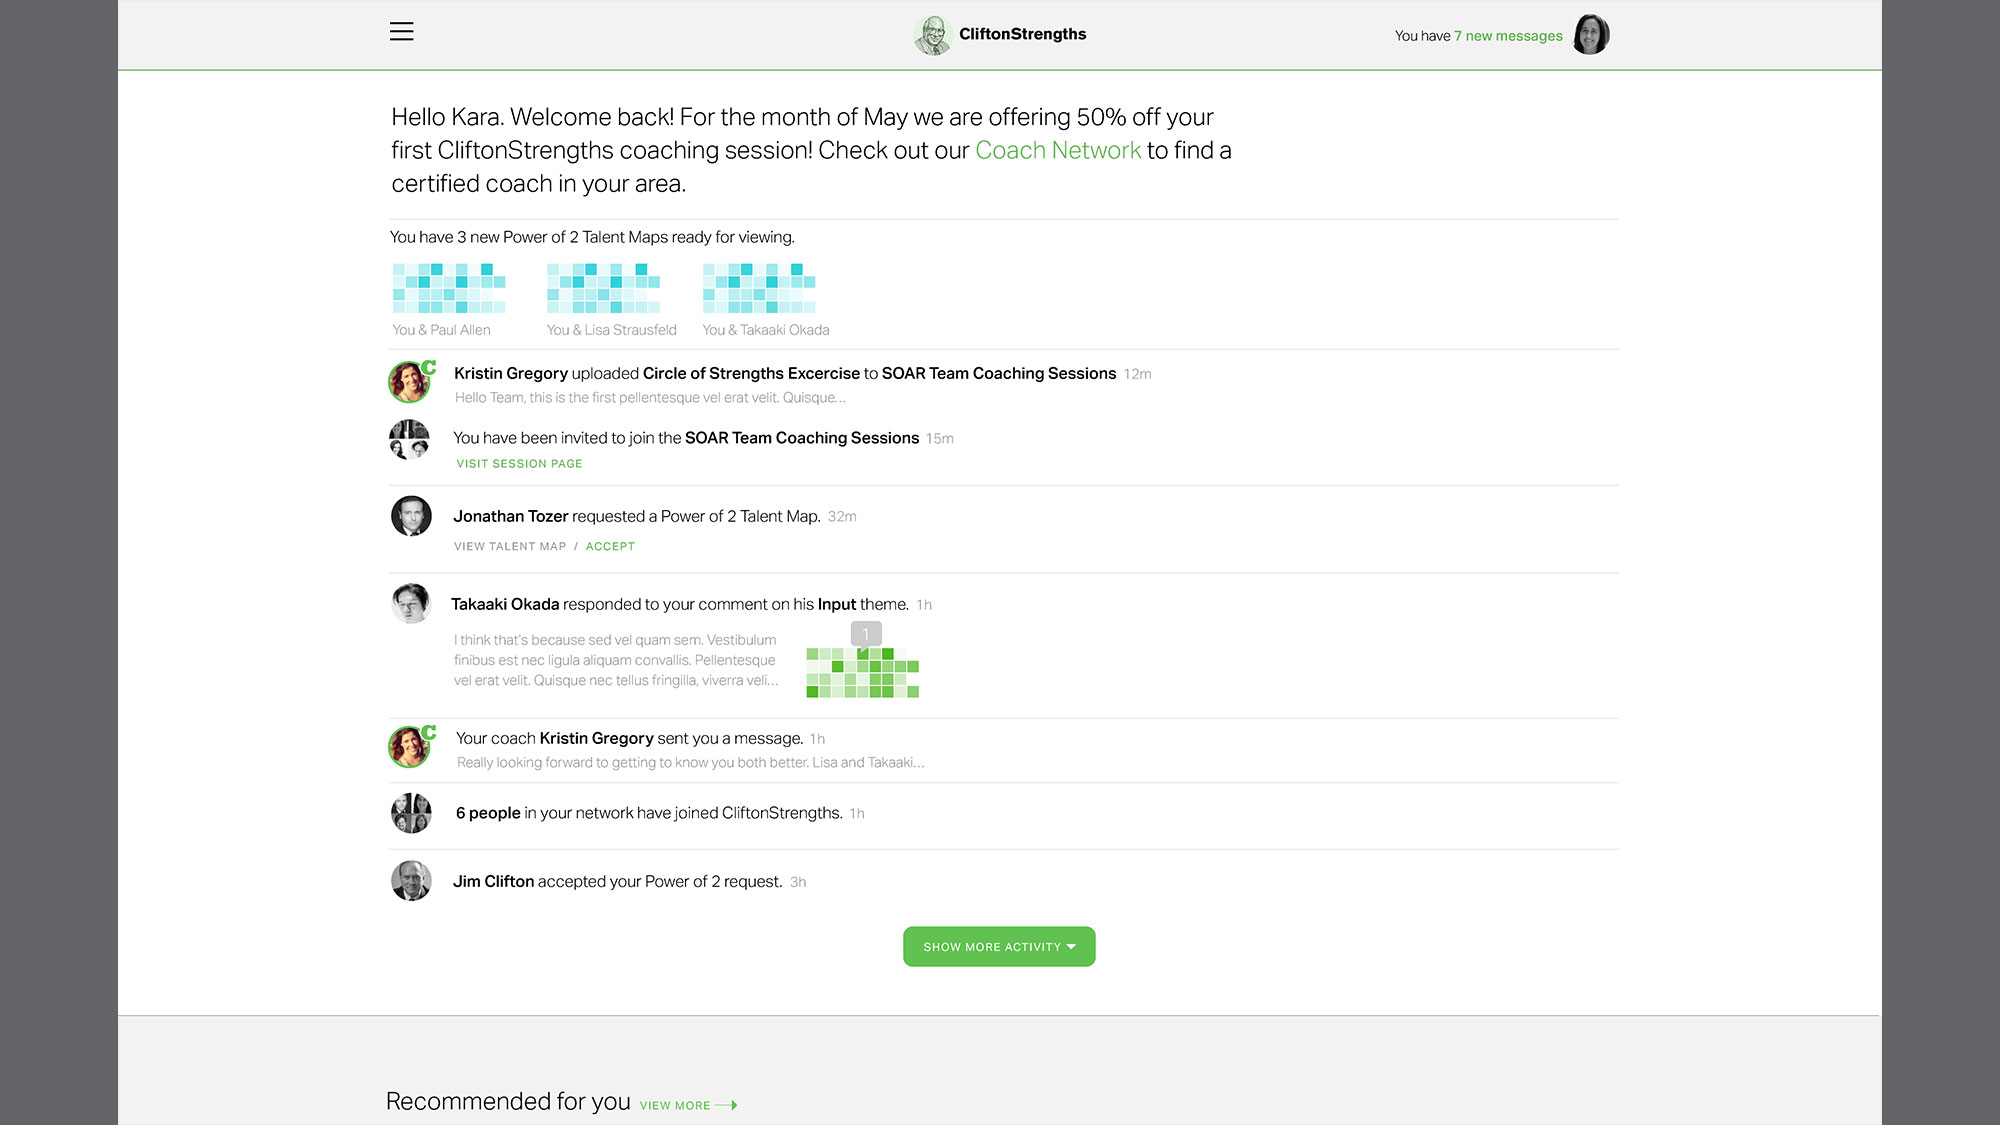The width and height of the screenshot is (2000, 1125).
Task: Accept Jonathan Tozer's Talent Map request
Action: click(x=610, y=547)
